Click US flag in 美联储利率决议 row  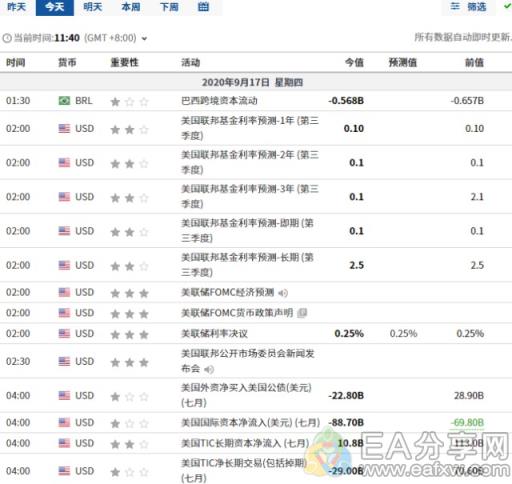(x=64, y=333)
